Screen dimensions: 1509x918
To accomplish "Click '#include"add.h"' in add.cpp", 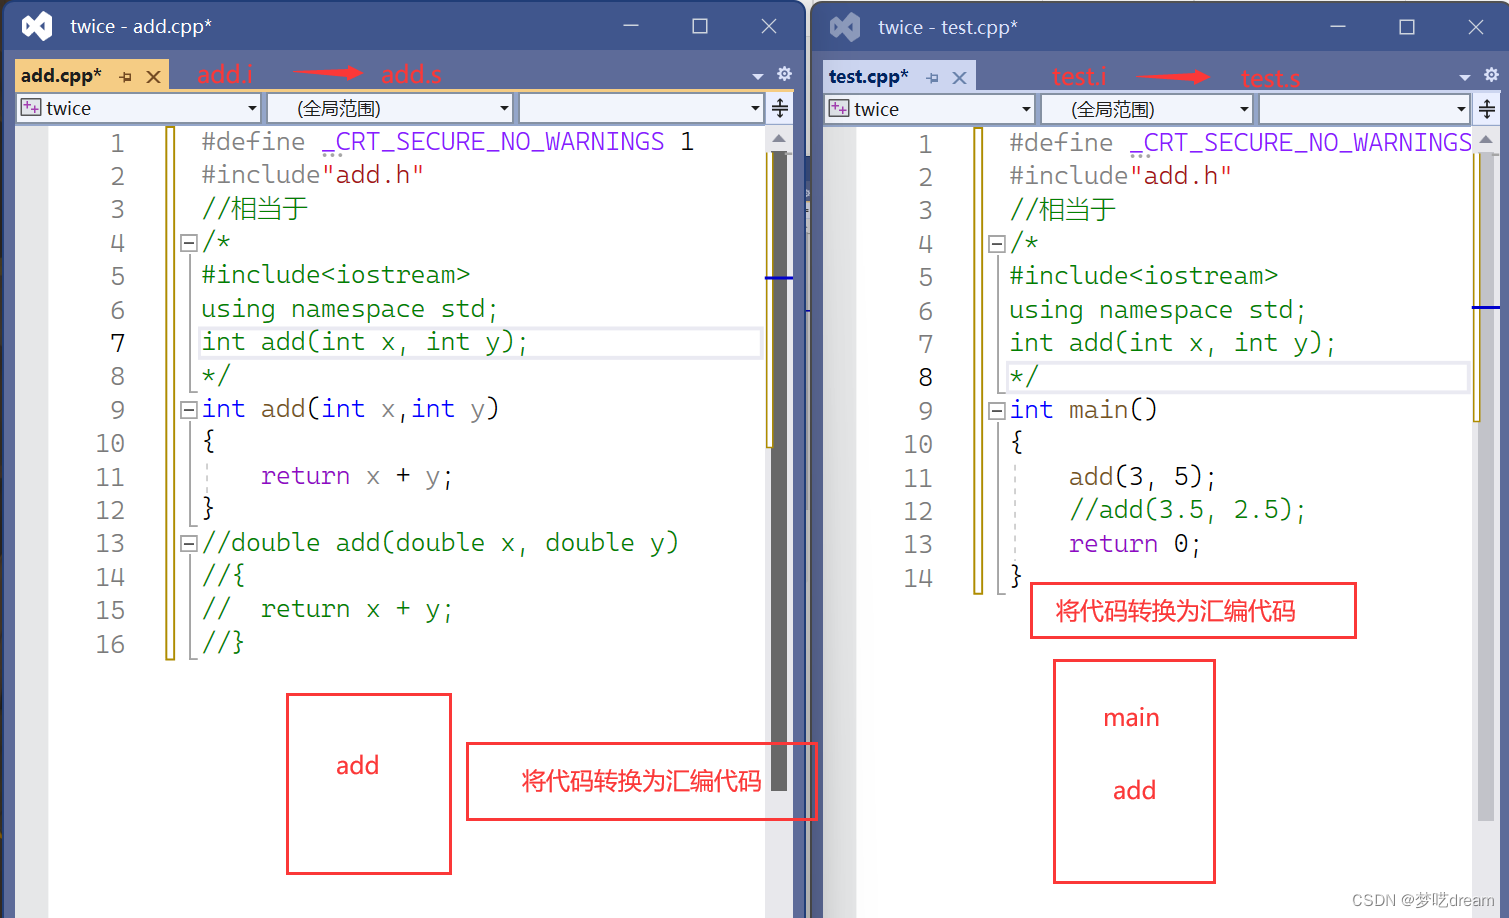I will click(312, 175).
